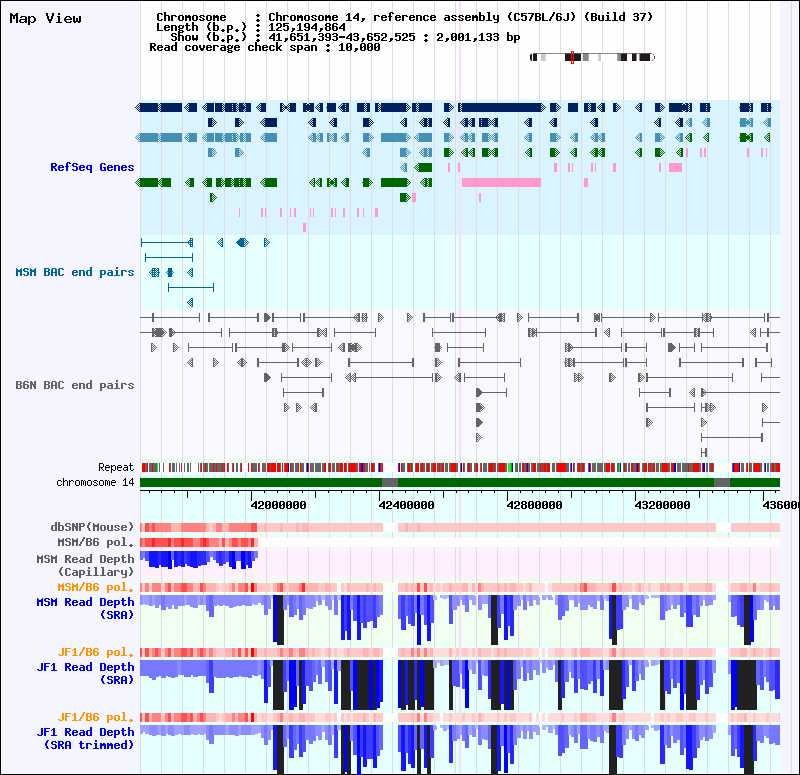Screen dimensions: 800x775
Task: Click the blue diamond MSM BAC end marker
Action: pyautogui.click(x=243, y=243)
